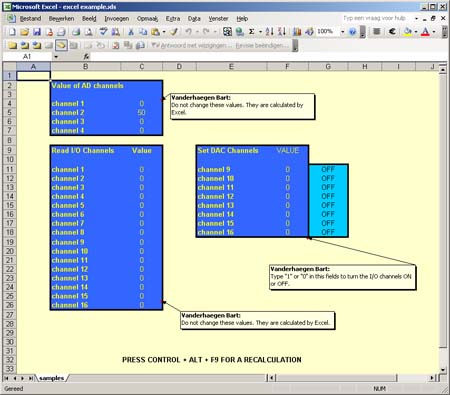
Task: Click the vertical scrollbar down arrow
Action: (x=443, y=369)
